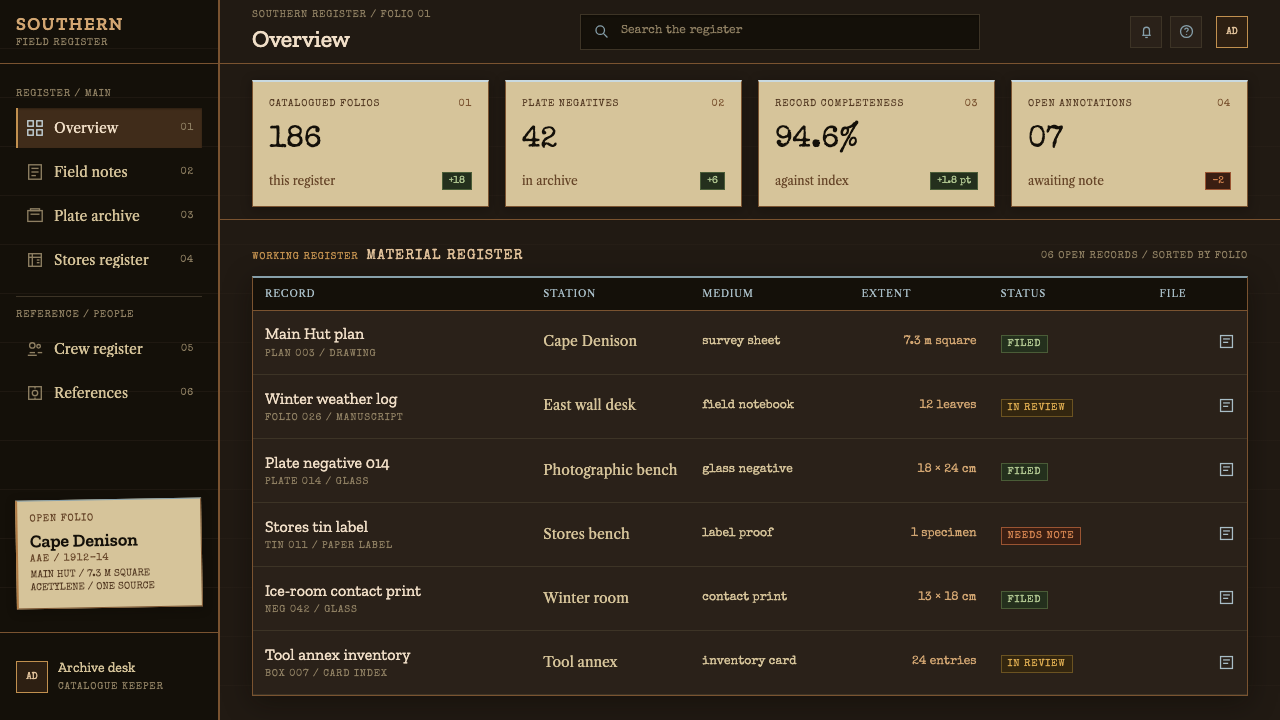Click the Plate archive box icon

click(x=35, y=216)
